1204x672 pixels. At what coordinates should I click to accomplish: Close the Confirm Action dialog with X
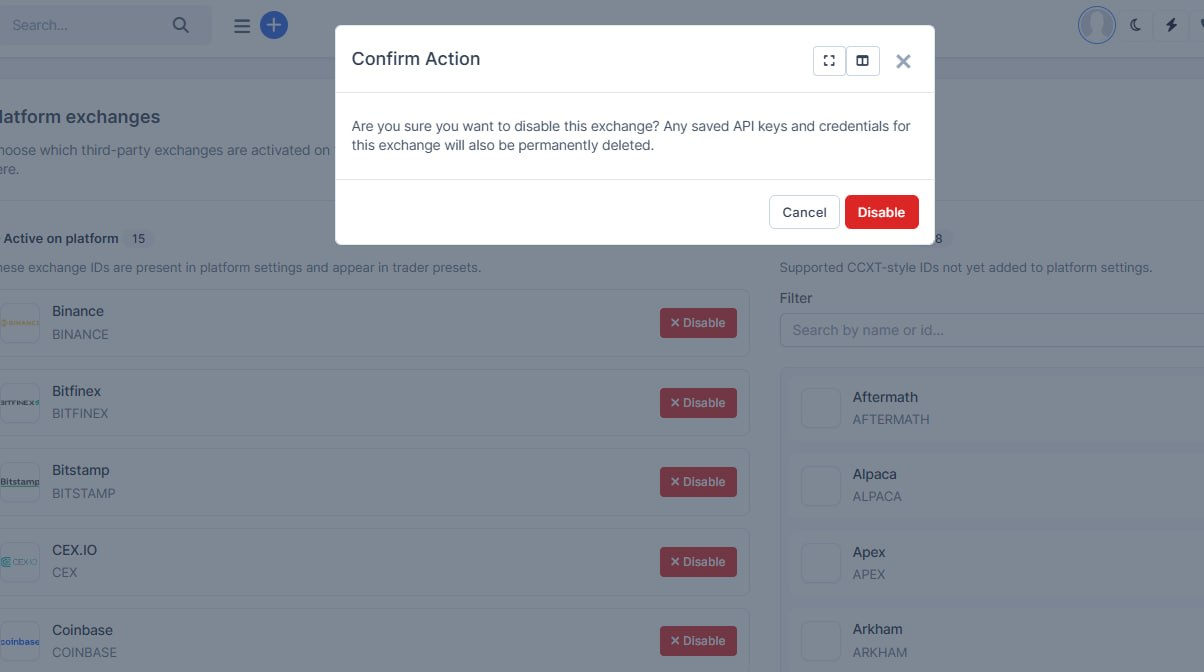[903, 61]
